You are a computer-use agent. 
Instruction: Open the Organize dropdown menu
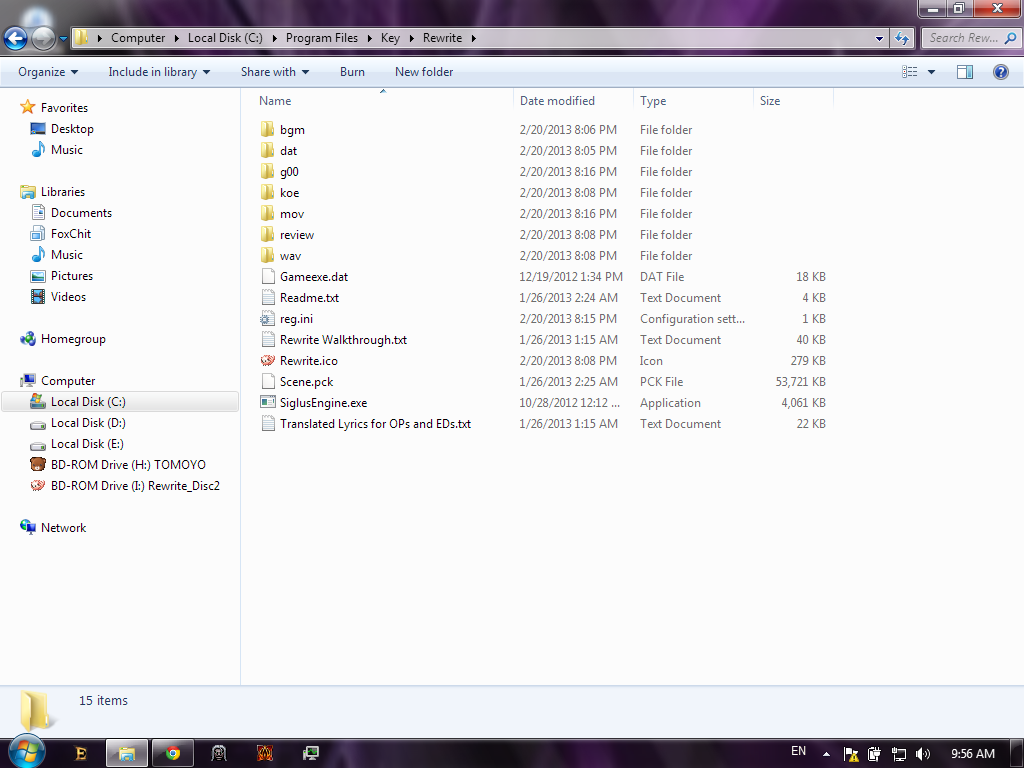(48, 72)
